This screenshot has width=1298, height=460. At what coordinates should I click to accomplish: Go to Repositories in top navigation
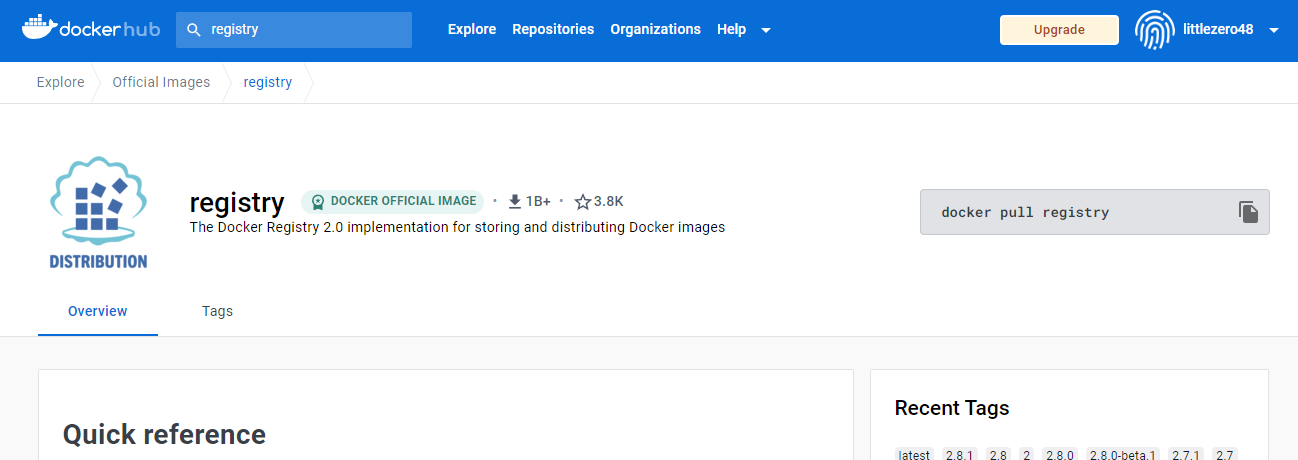click(x=553, y=30)
